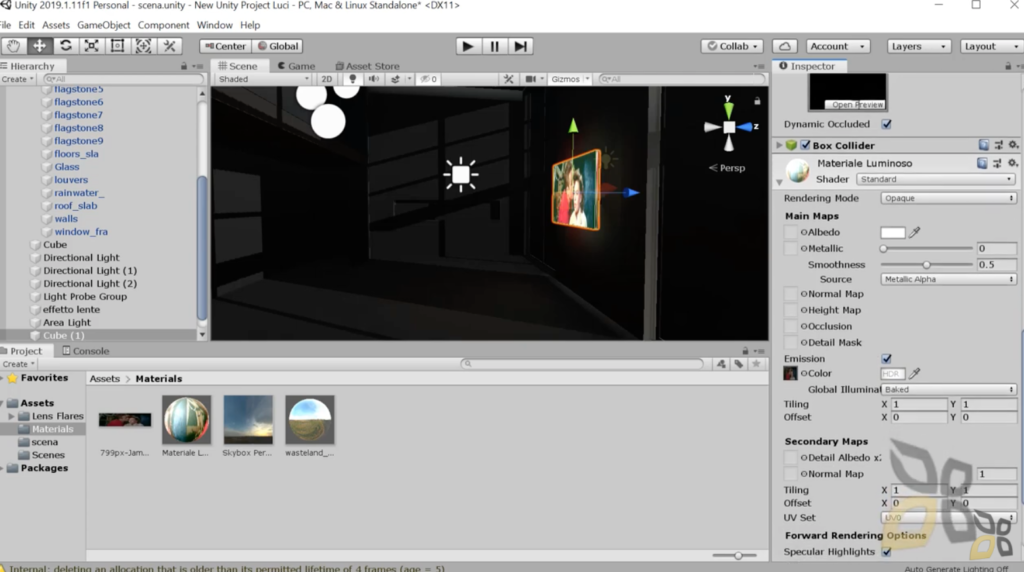Switch to the Game tab
This screenshot has width=1024, height=572.
click(x=296, y=66)
